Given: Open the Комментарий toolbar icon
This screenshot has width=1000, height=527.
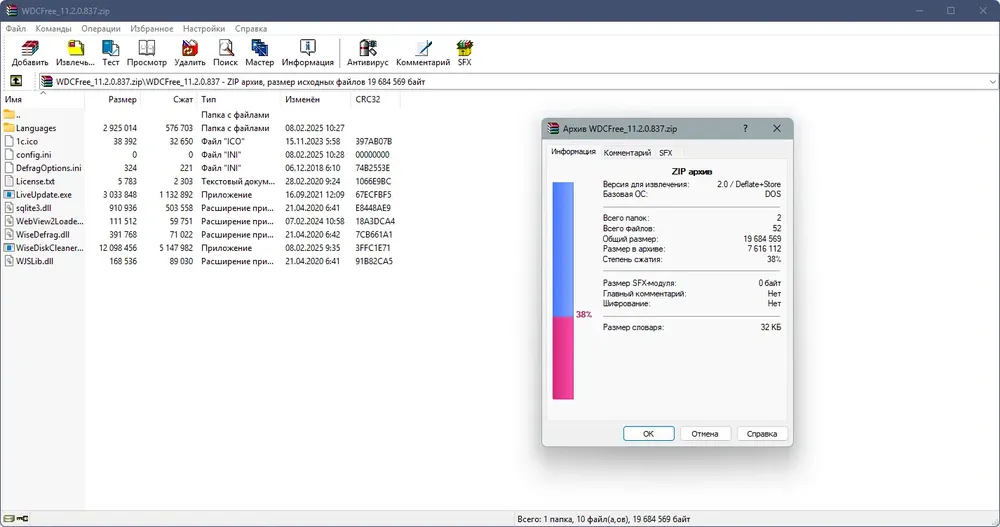Looking at the screenshot, I should coord(423,53).
